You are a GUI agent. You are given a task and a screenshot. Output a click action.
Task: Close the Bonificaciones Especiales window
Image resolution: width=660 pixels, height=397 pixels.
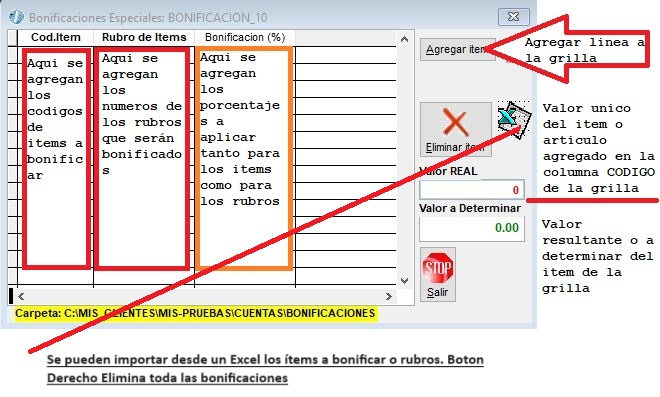514,17
